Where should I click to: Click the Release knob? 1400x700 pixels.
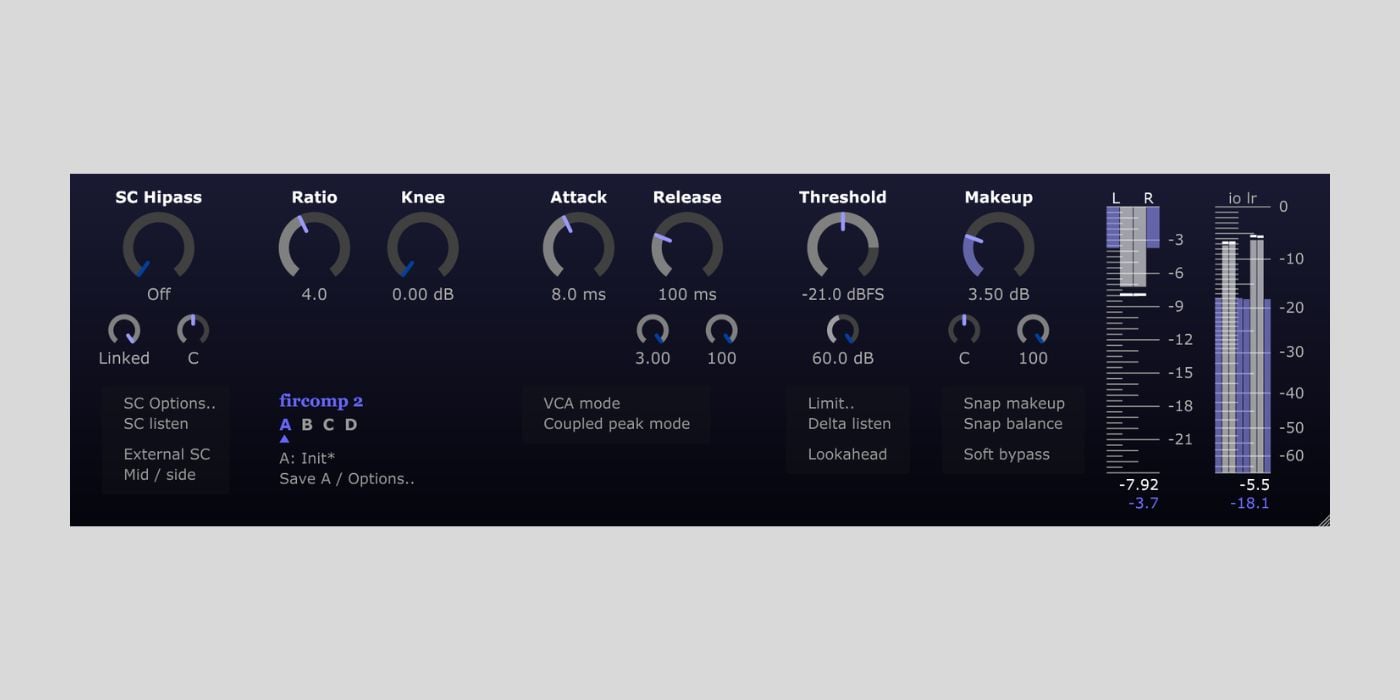[x=687, y=246]
